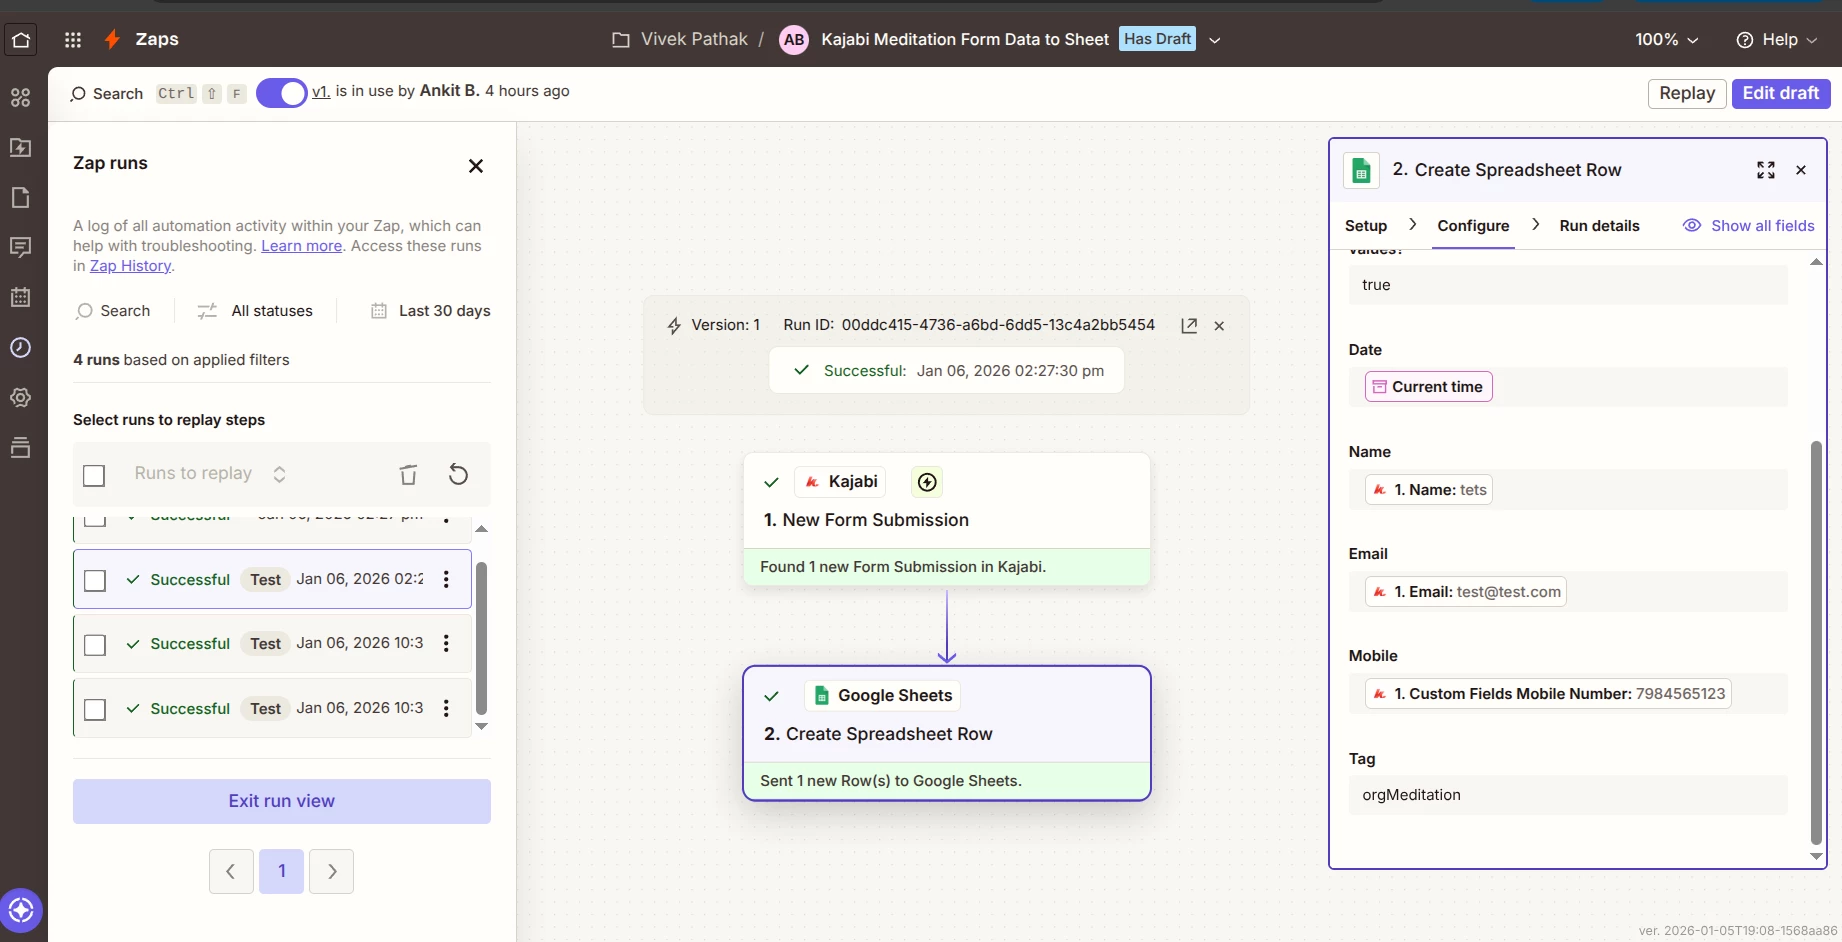Click the Tag field with orgMeditation
This screenshot has width=1842, height=942.
coord(1567,795)
